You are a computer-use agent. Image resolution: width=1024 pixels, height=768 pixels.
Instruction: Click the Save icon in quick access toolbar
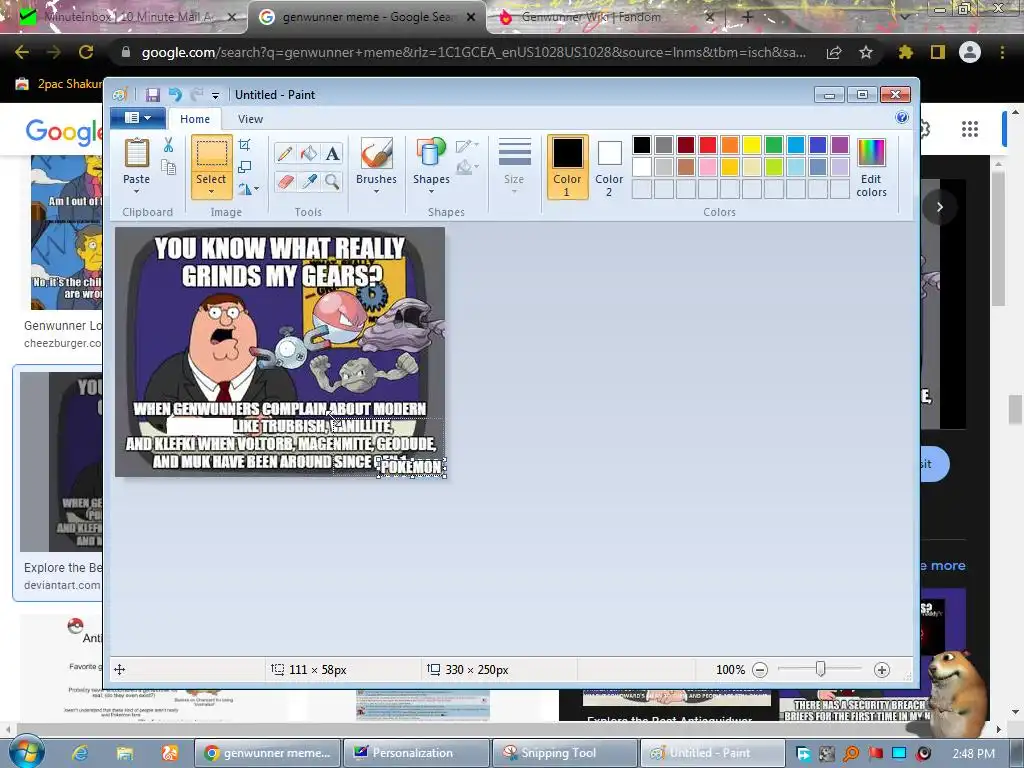152,95
